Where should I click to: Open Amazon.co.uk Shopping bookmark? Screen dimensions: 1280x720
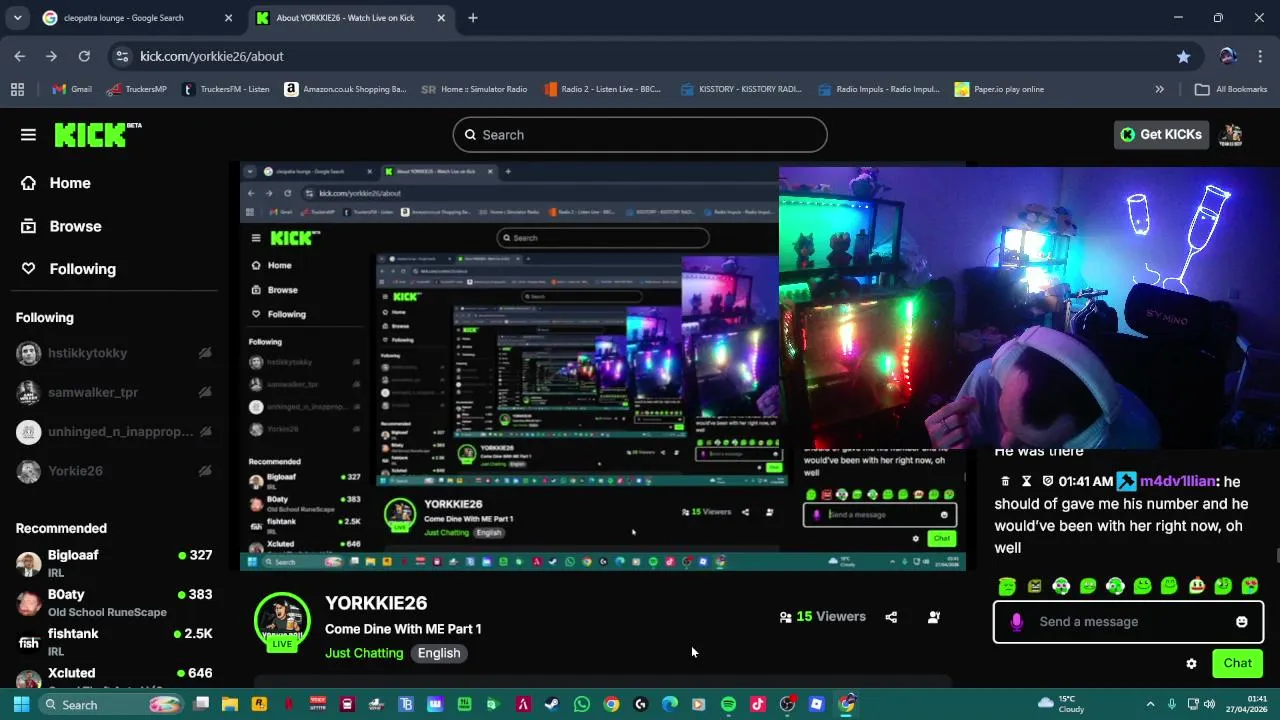[x=346, y=89]
